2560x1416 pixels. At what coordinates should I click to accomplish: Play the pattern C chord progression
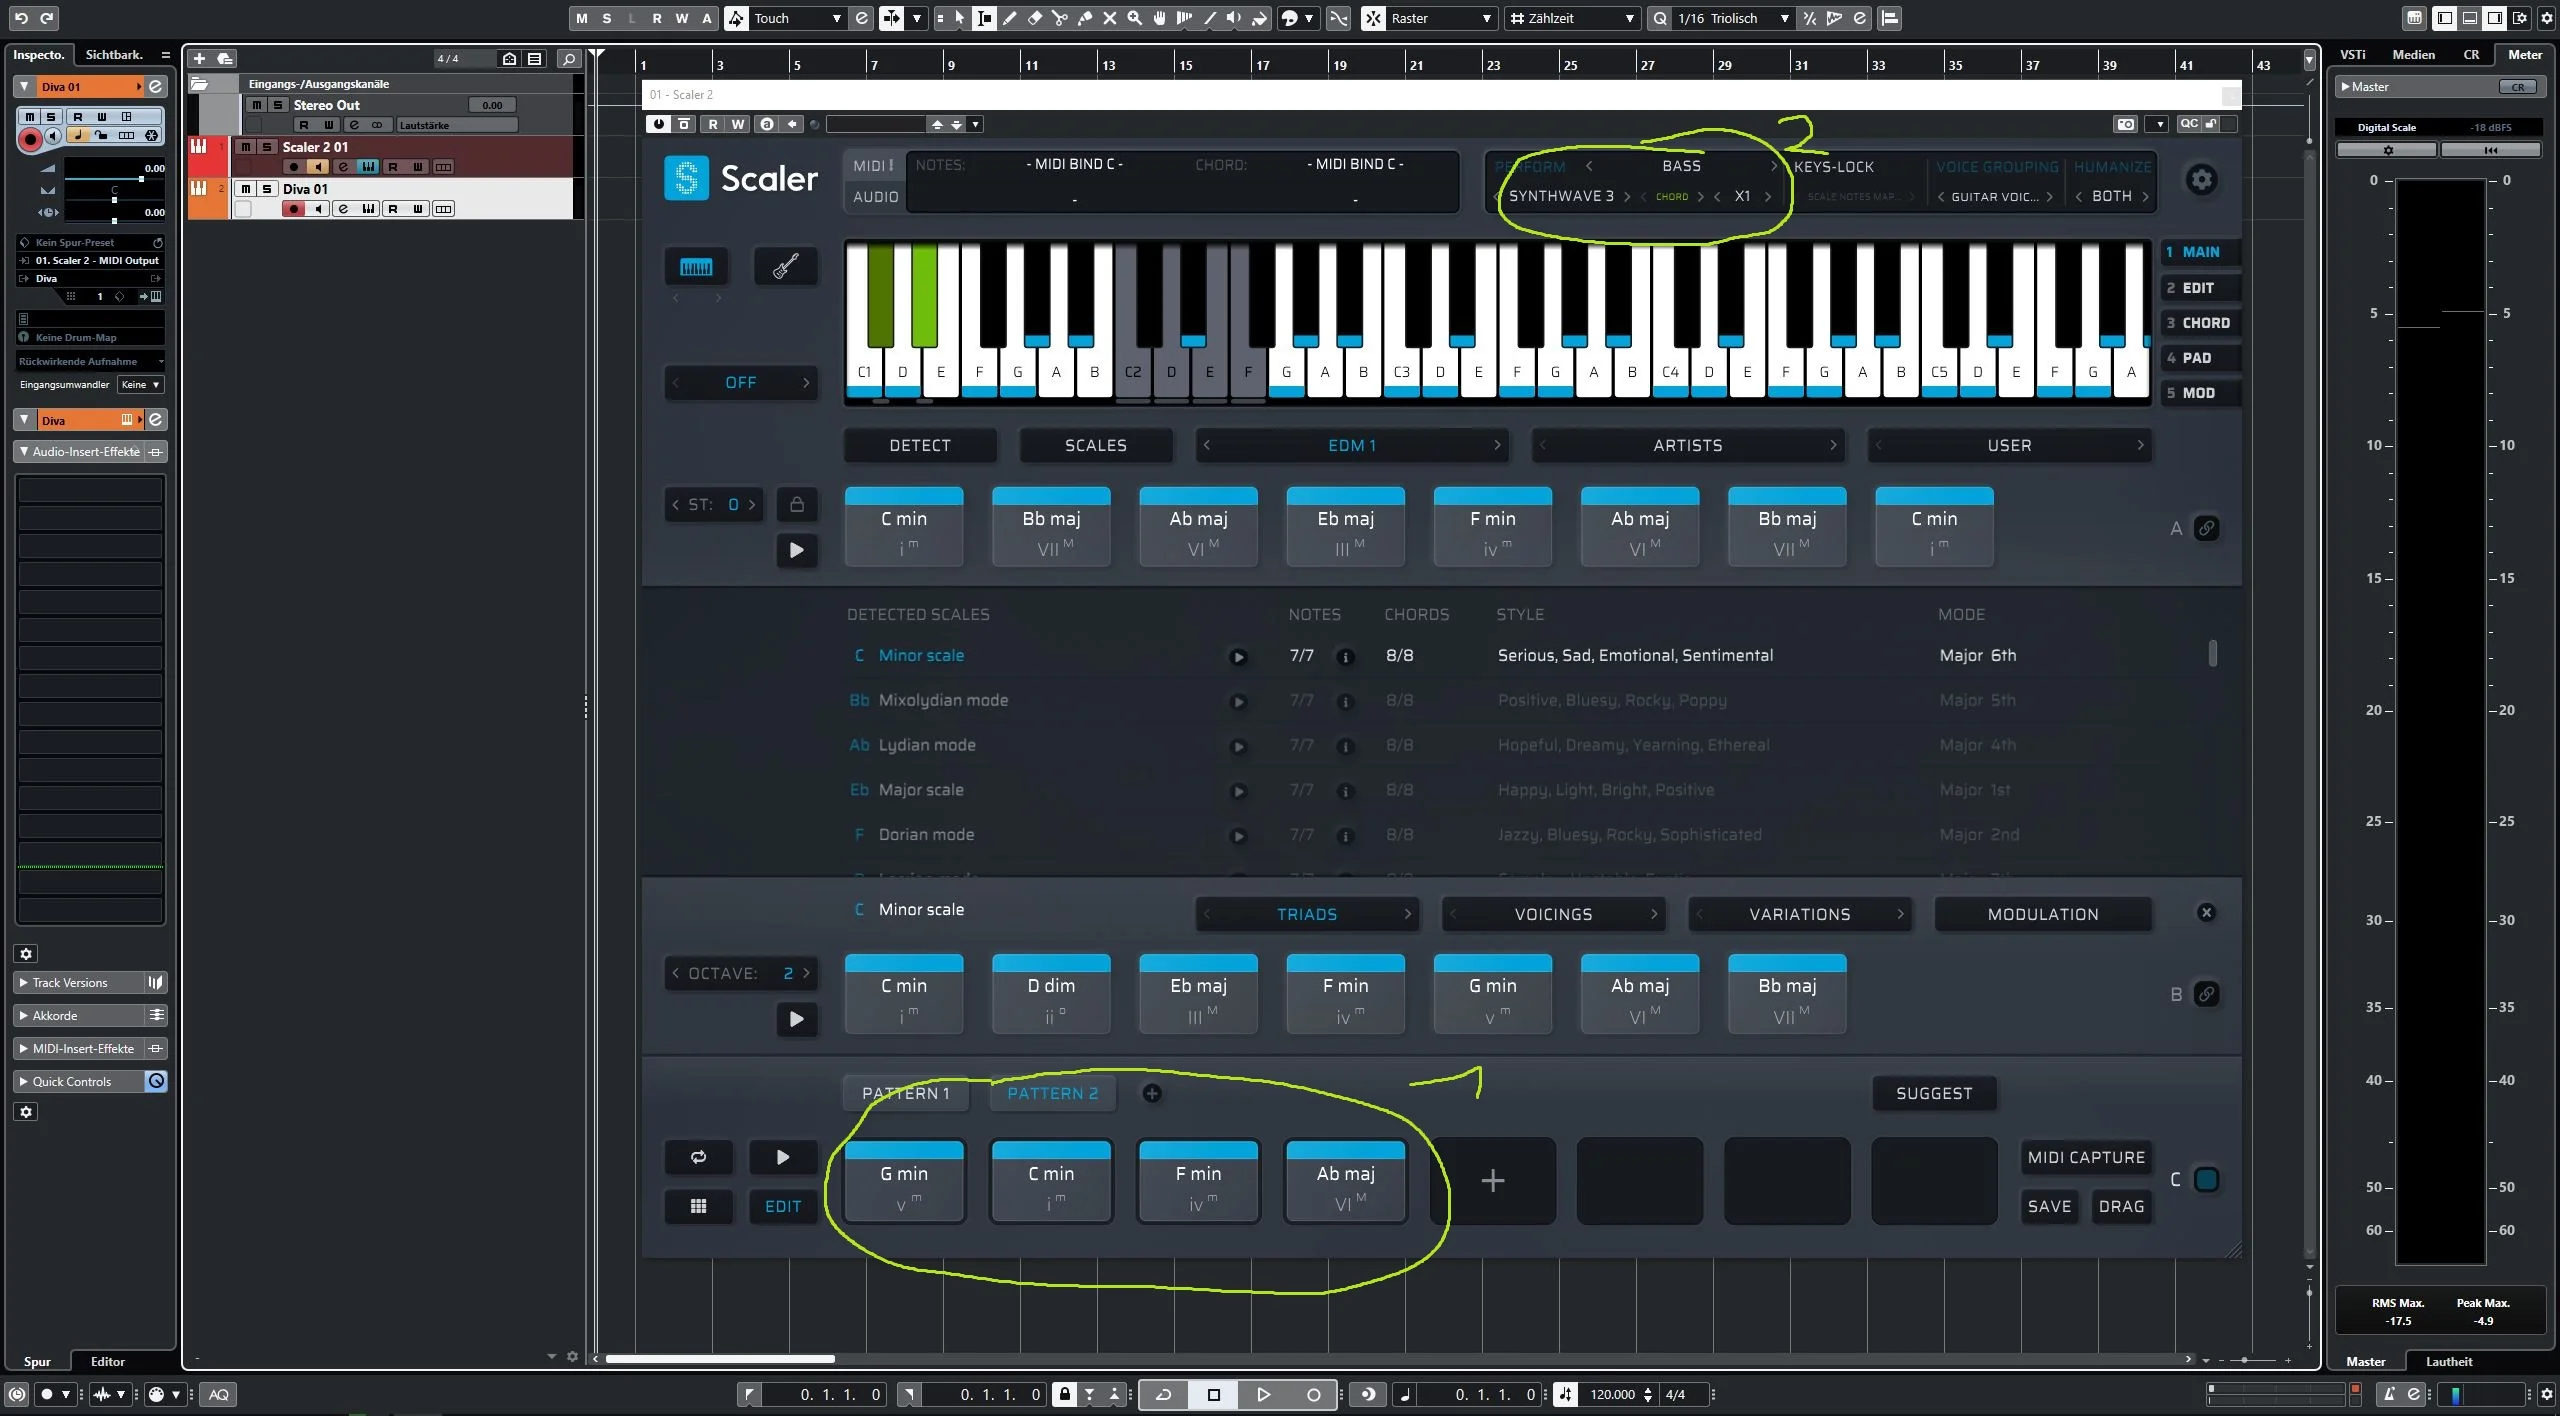tap(782, 1157)
